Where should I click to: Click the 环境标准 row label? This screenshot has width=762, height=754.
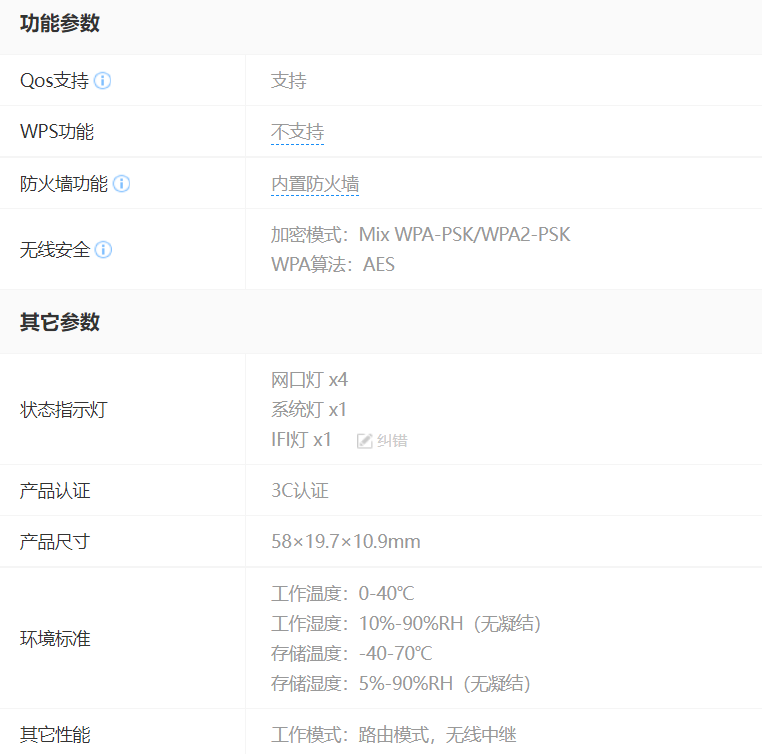click(55, 639)
